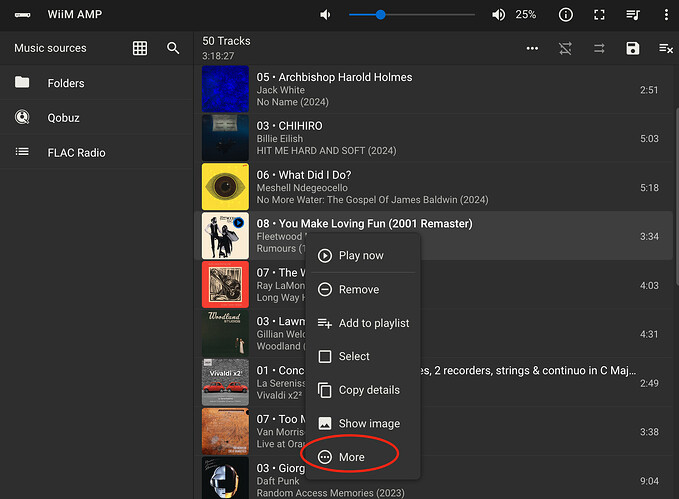Open the vertical three-dot overflow menu
679x499 pixels.
pos(666,15)
